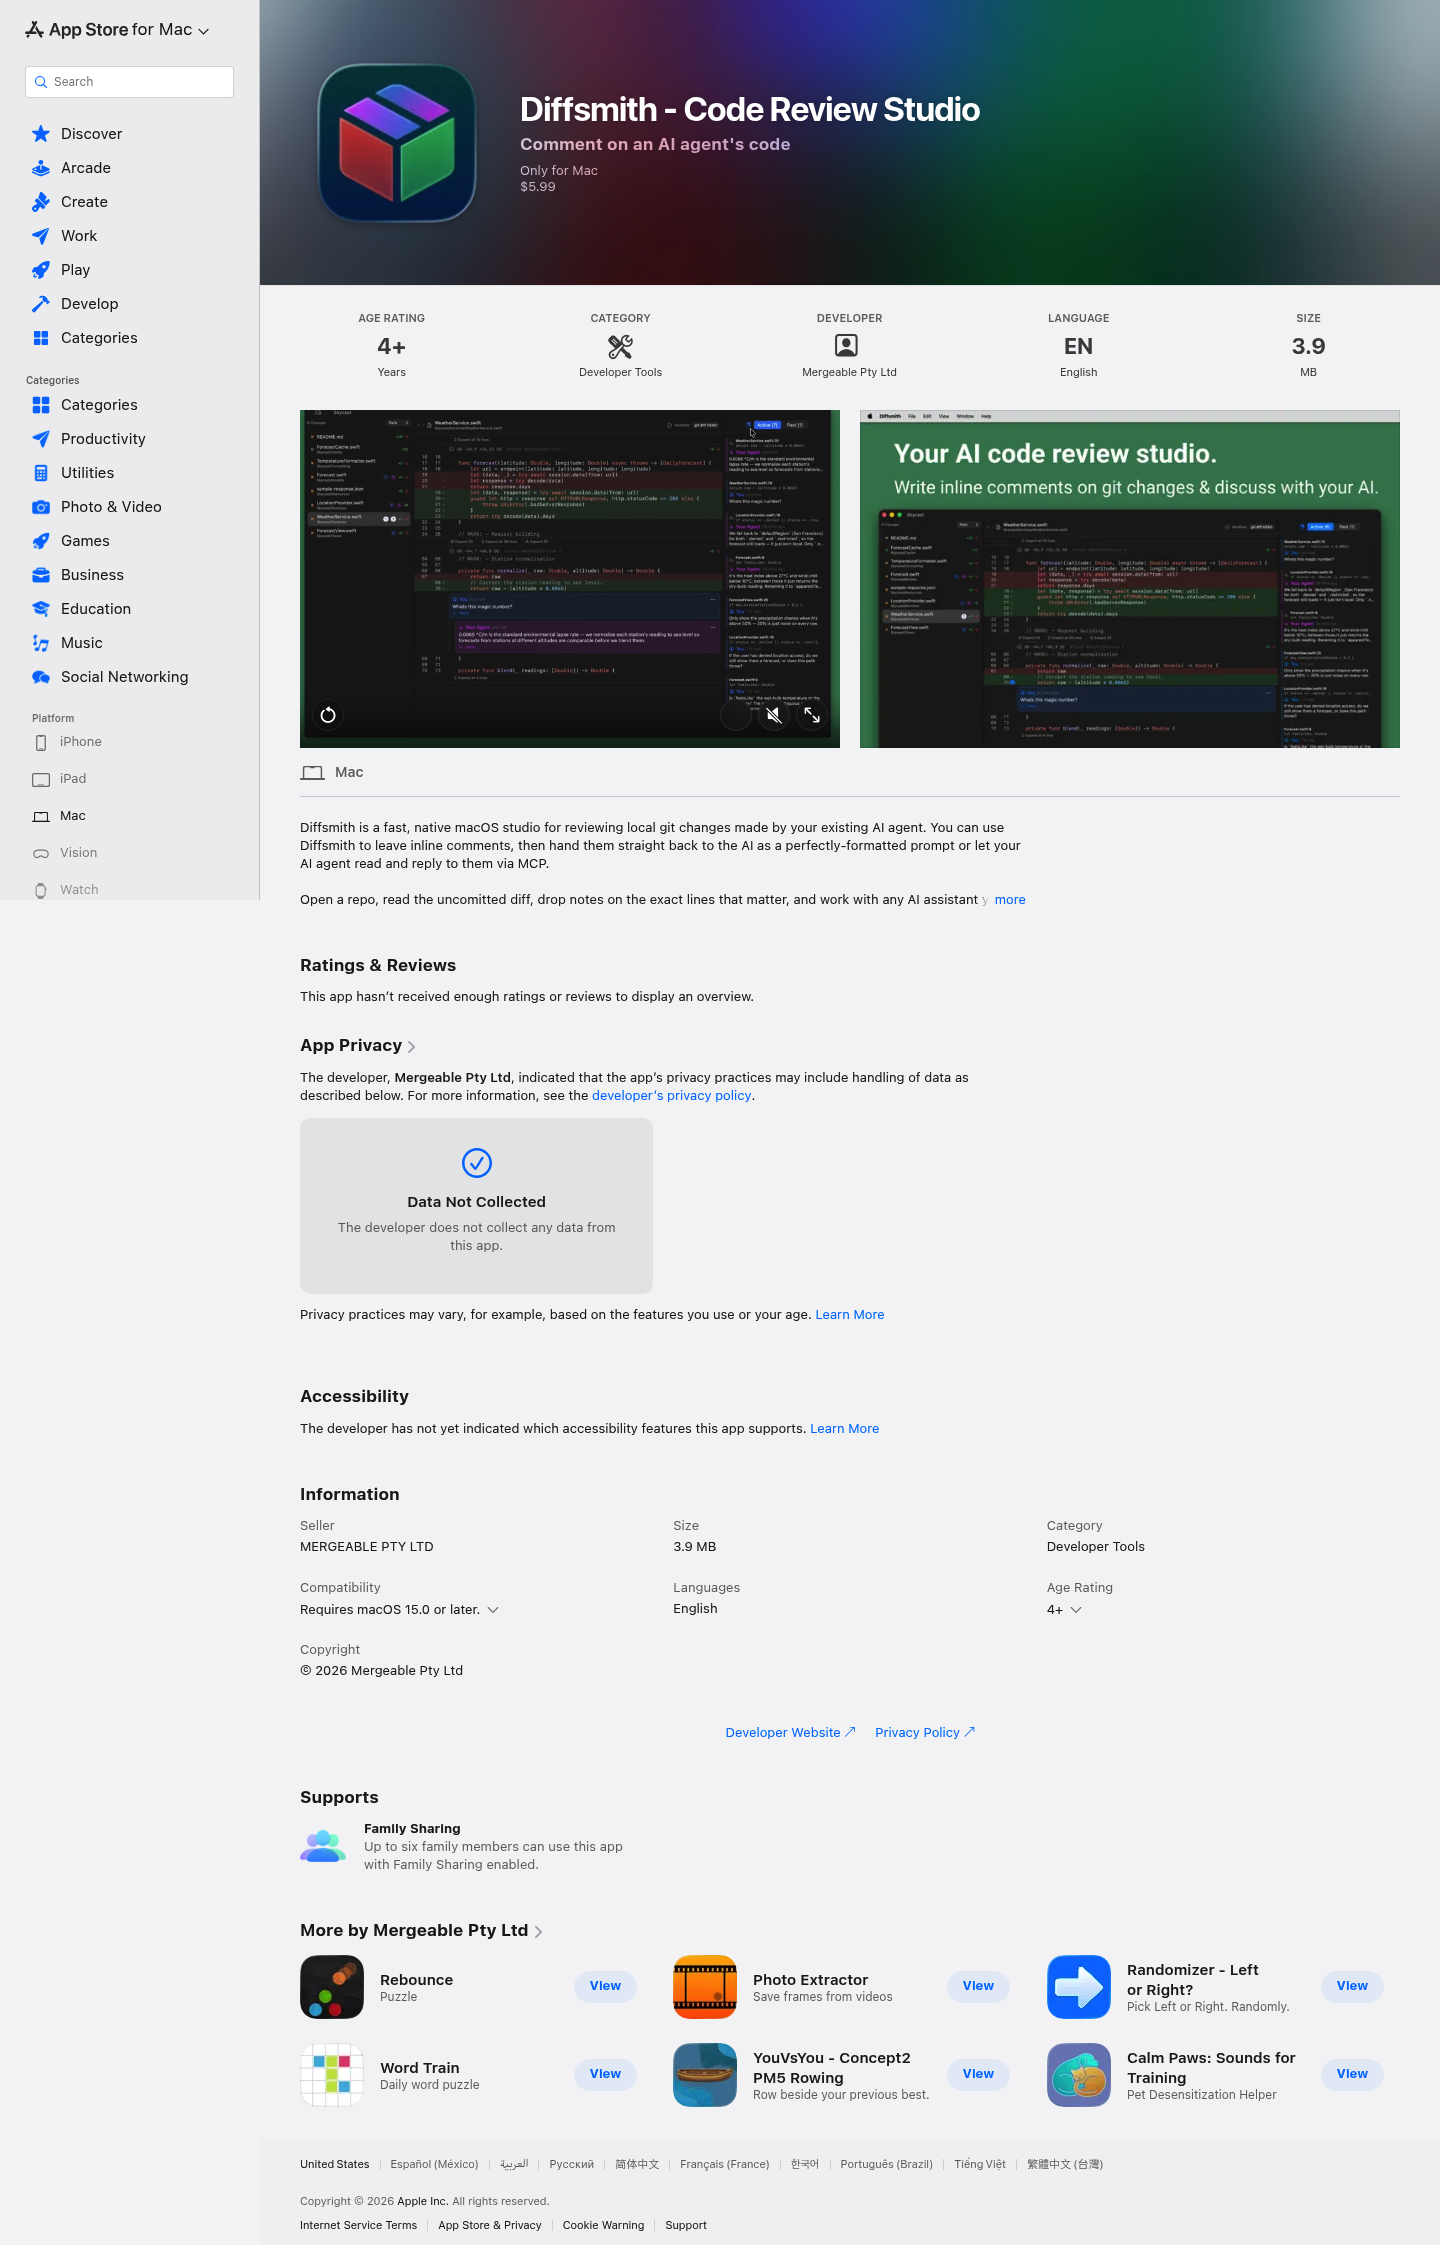The width and height of the screenshot is (1440, 2245).
Task: Select Music category
Action: tap(67, 643)
